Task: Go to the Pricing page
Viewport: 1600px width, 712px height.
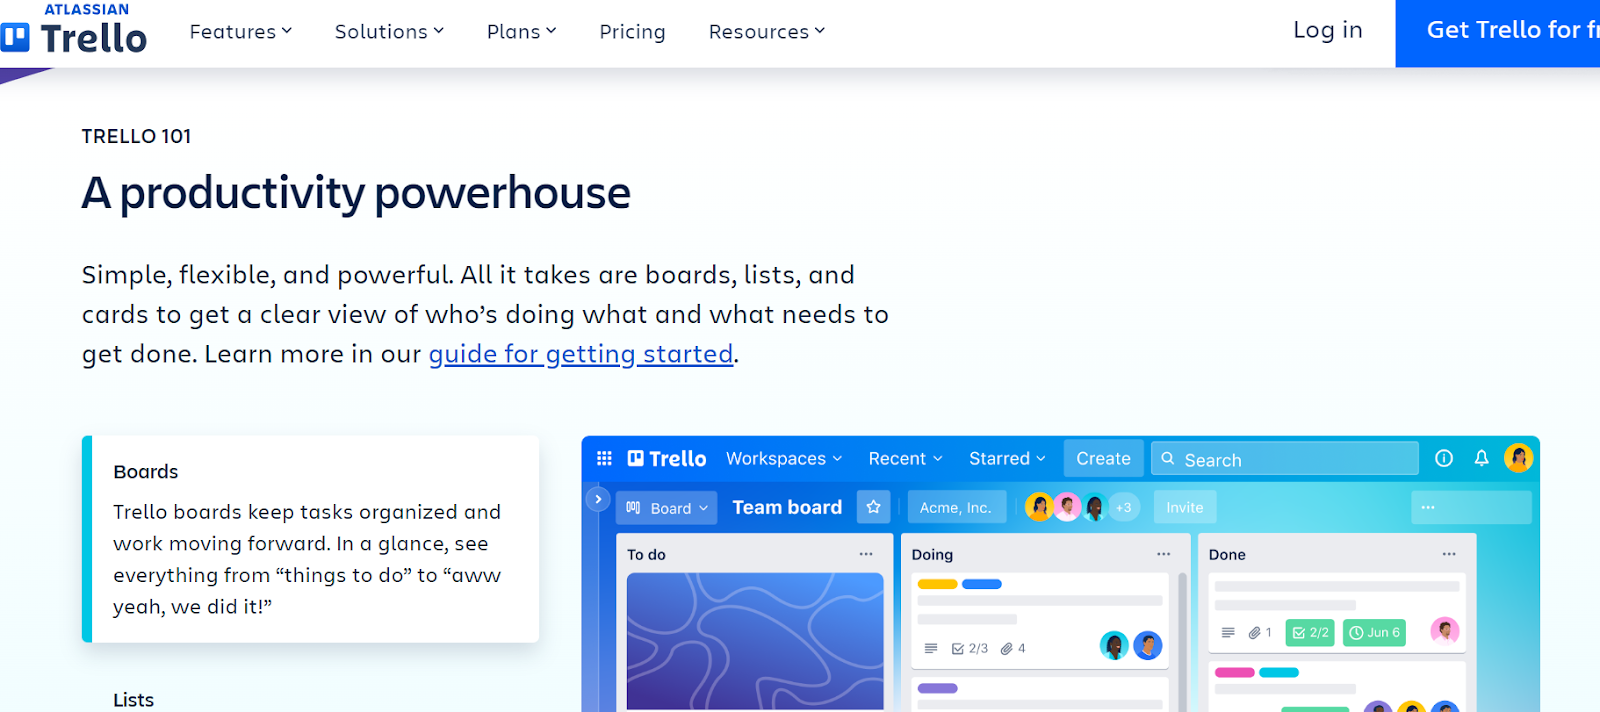Action: point(632,32)
